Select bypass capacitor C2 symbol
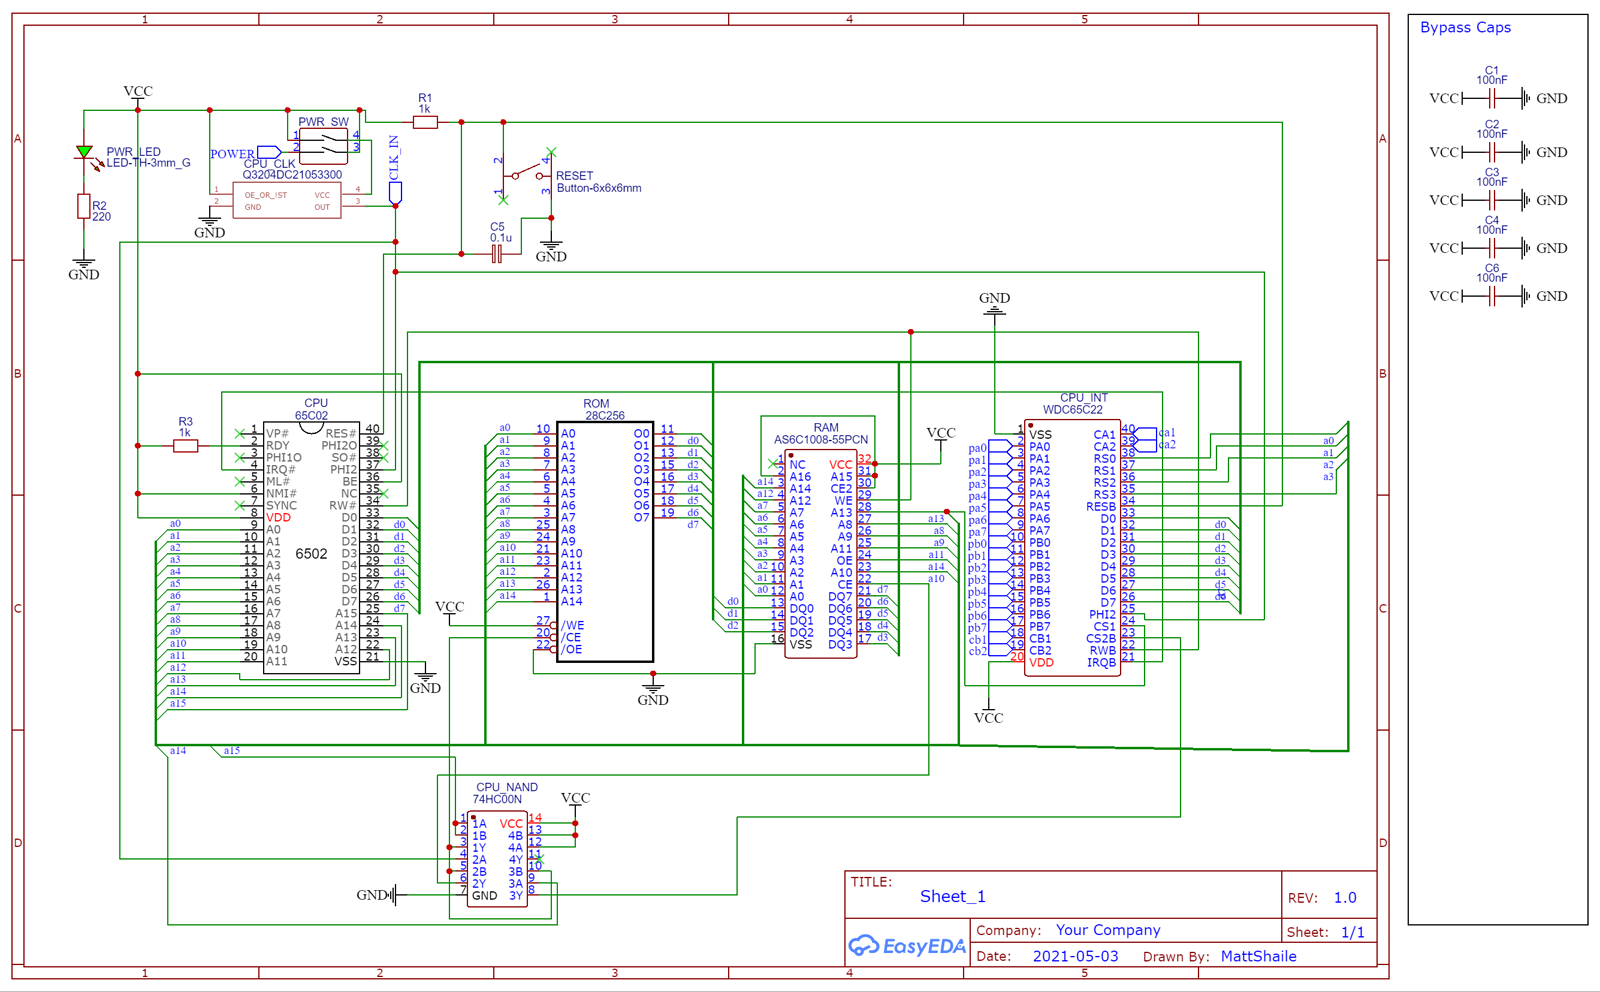The image size is (1600, 992). (x=1491, y=152)
